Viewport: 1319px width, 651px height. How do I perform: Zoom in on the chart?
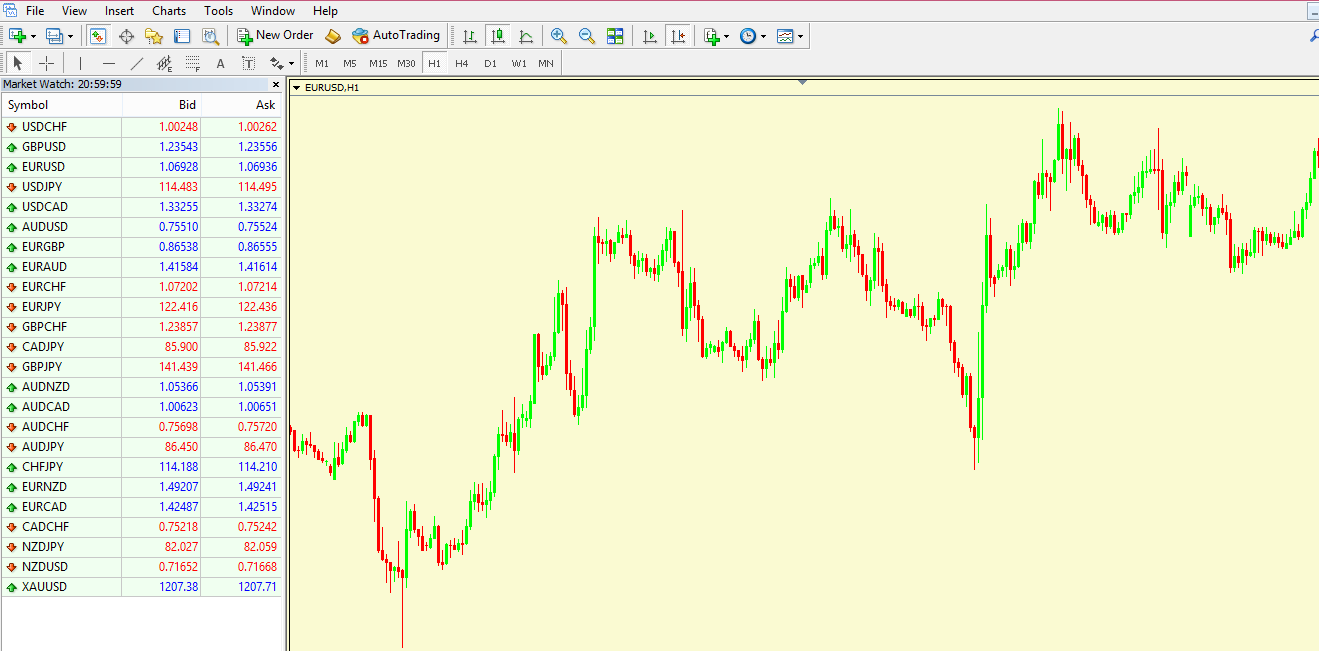coord(559,36)
